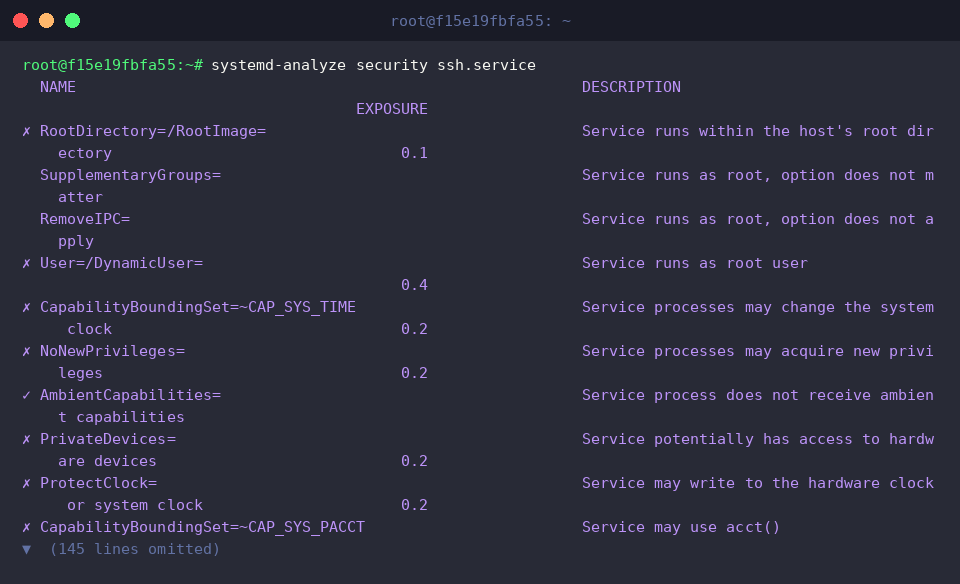Viewport: 960px width, 584px height.
Task: Click the command systemd-analyze security ssh.service
Action: [373, 65]
